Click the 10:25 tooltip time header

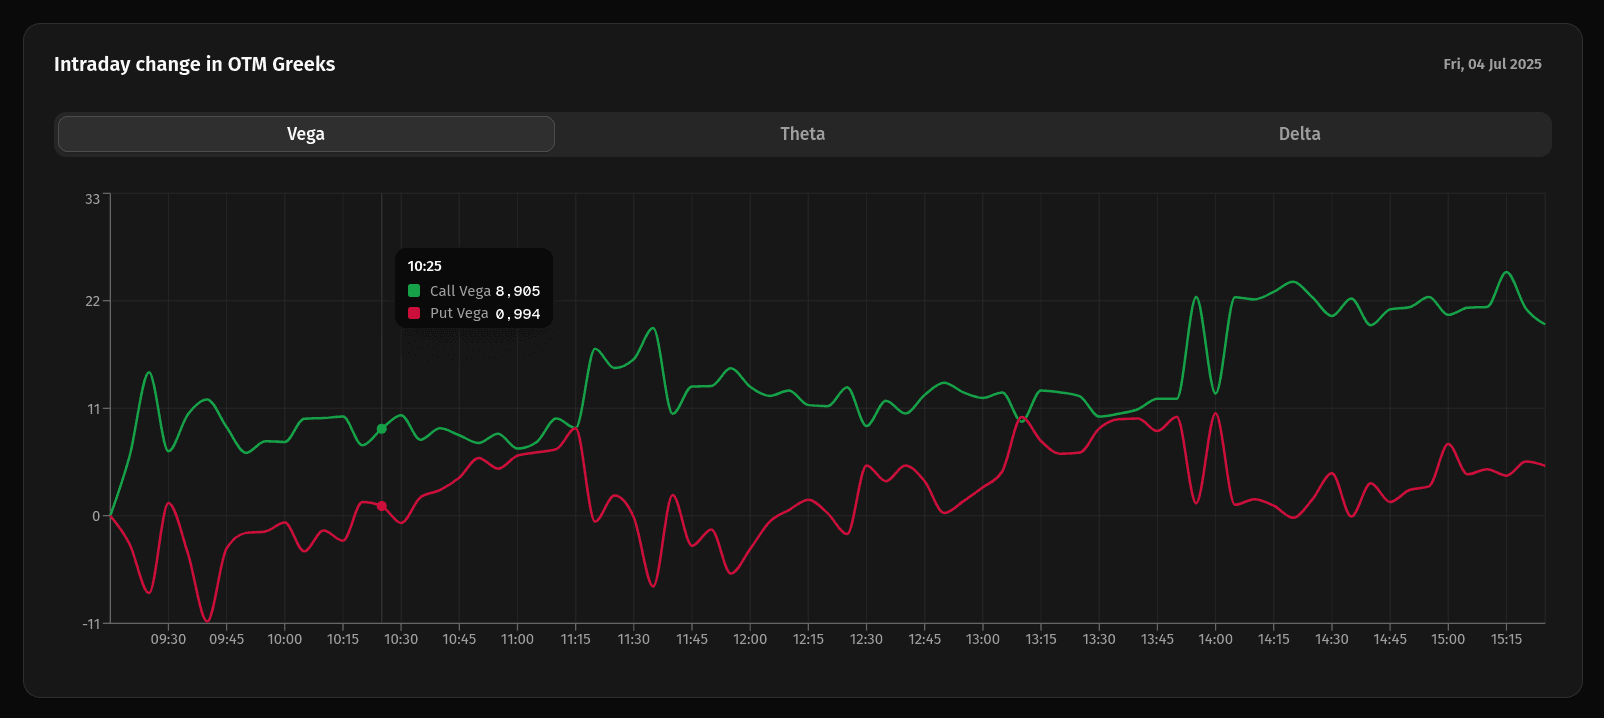tap(424, 266)
